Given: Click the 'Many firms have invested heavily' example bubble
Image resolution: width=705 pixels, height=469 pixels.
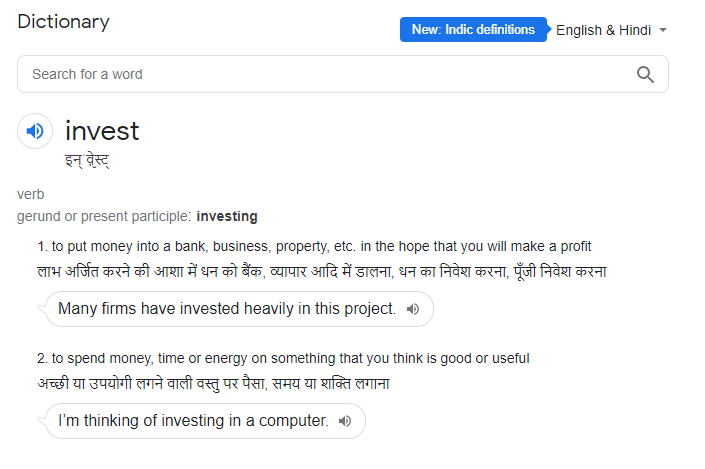Looking at the screenshot, I should coord(239,309).
